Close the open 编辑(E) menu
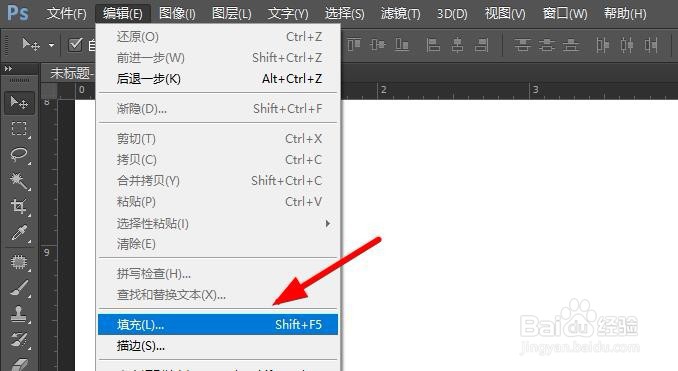Image resolution: width=678 pixels, height=371 pixels. click(x=123, y=14)
